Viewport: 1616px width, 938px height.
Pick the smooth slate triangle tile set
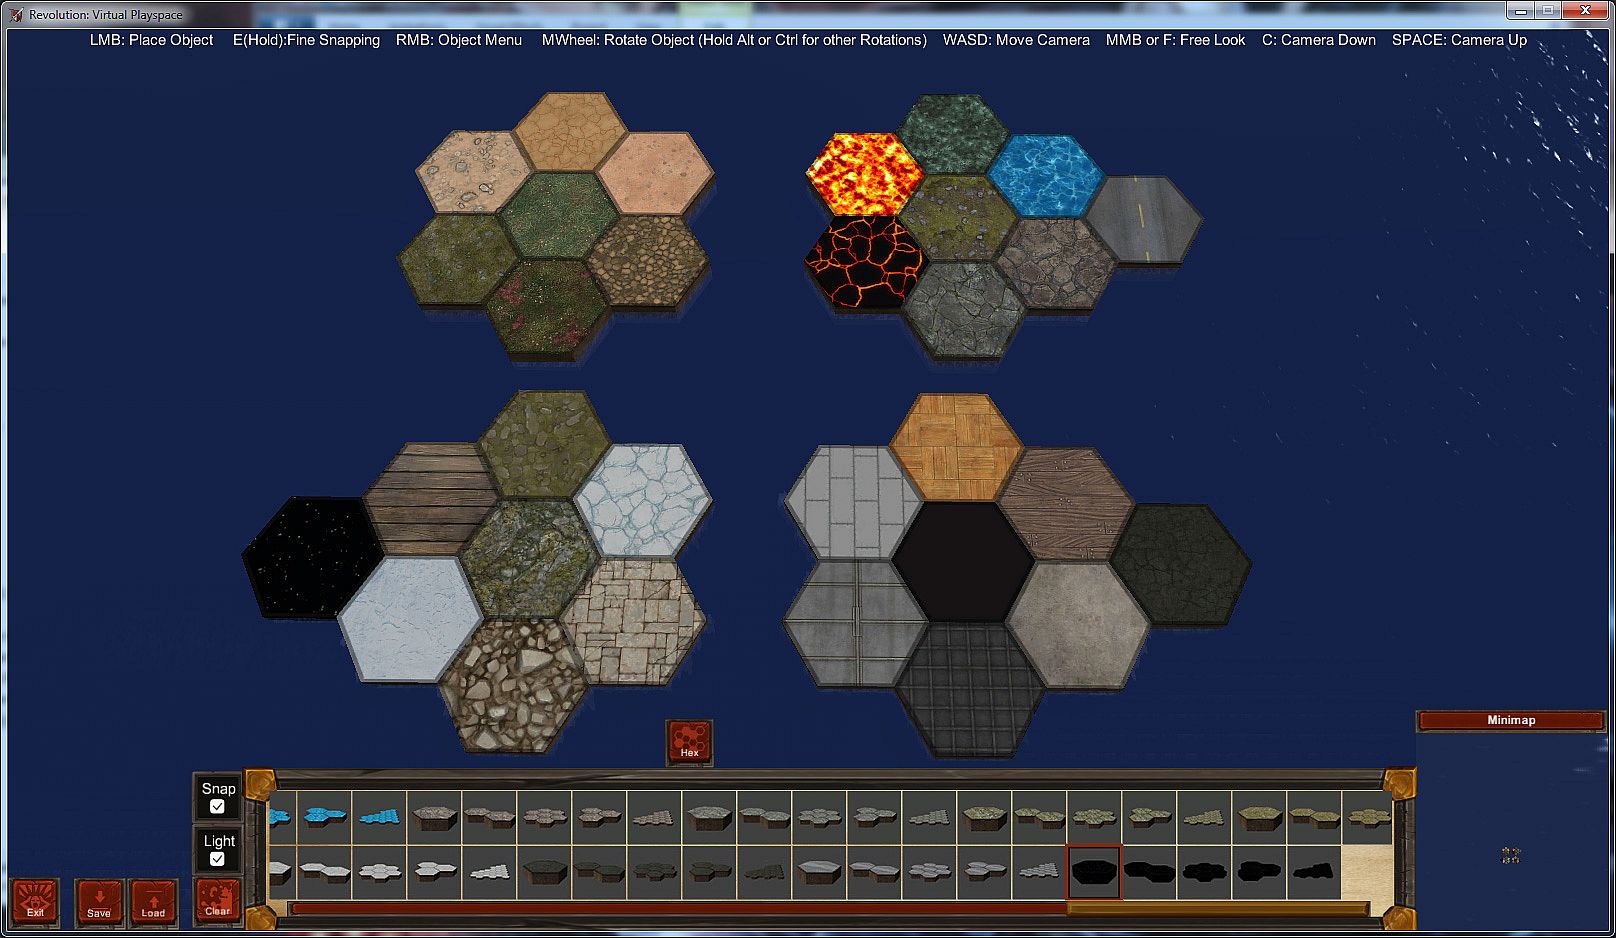click(x=1039, y=872)
